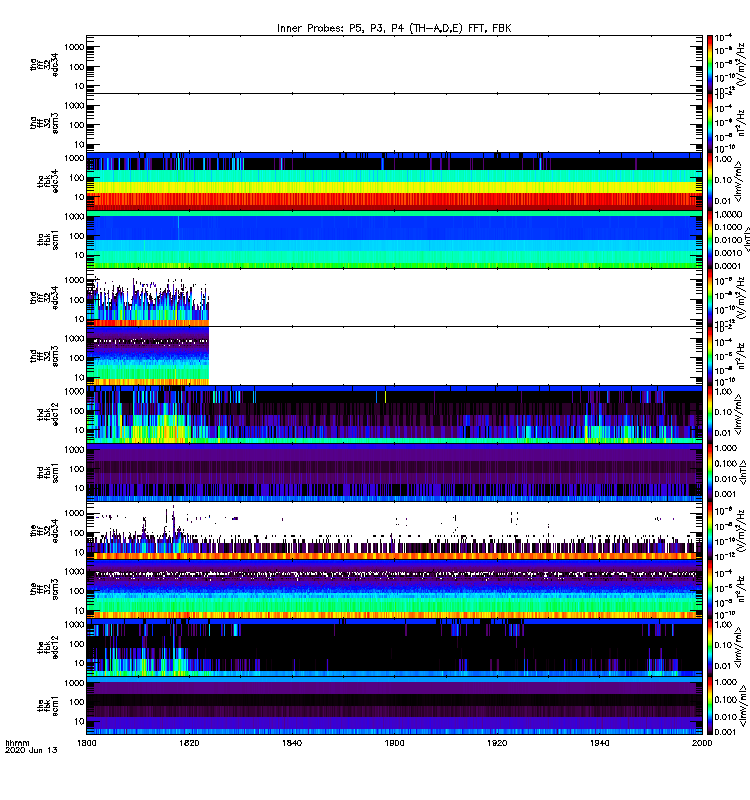Select the 'thd fff 32 scm3' panel label

[x=44, y=356]
